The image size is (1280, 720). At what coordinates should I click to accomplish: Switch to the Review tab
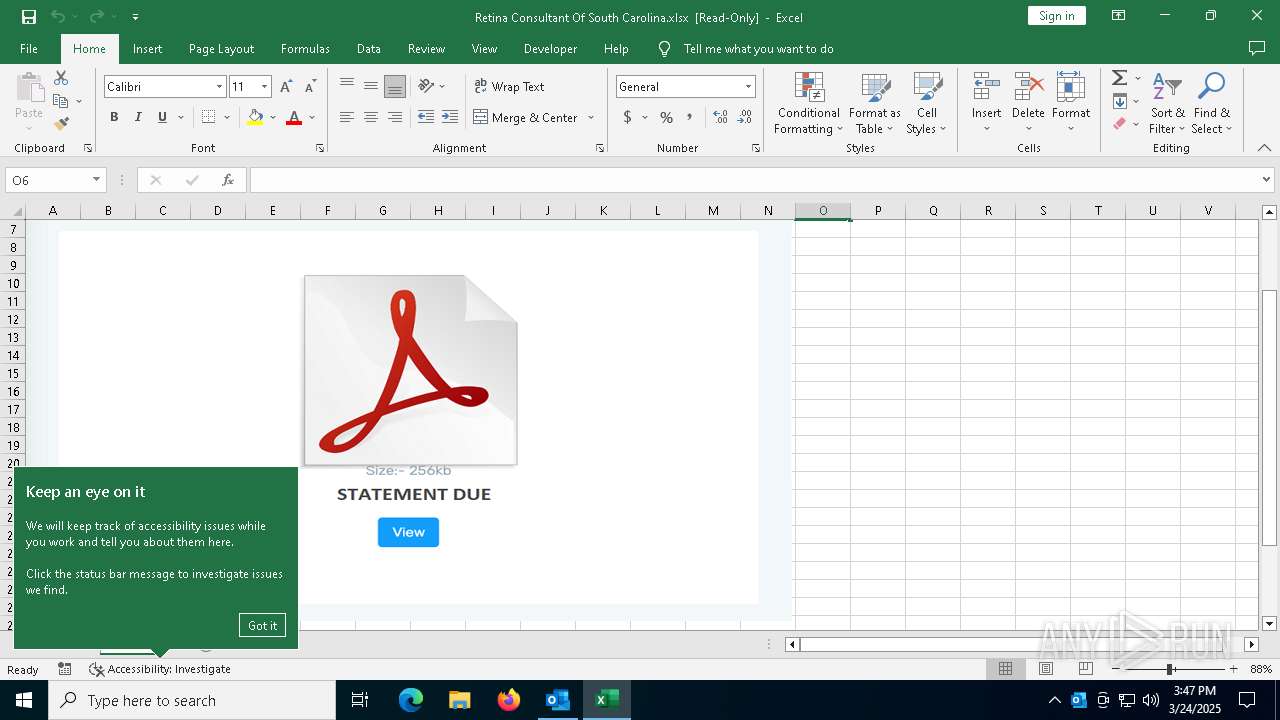(x=426, y=49)
